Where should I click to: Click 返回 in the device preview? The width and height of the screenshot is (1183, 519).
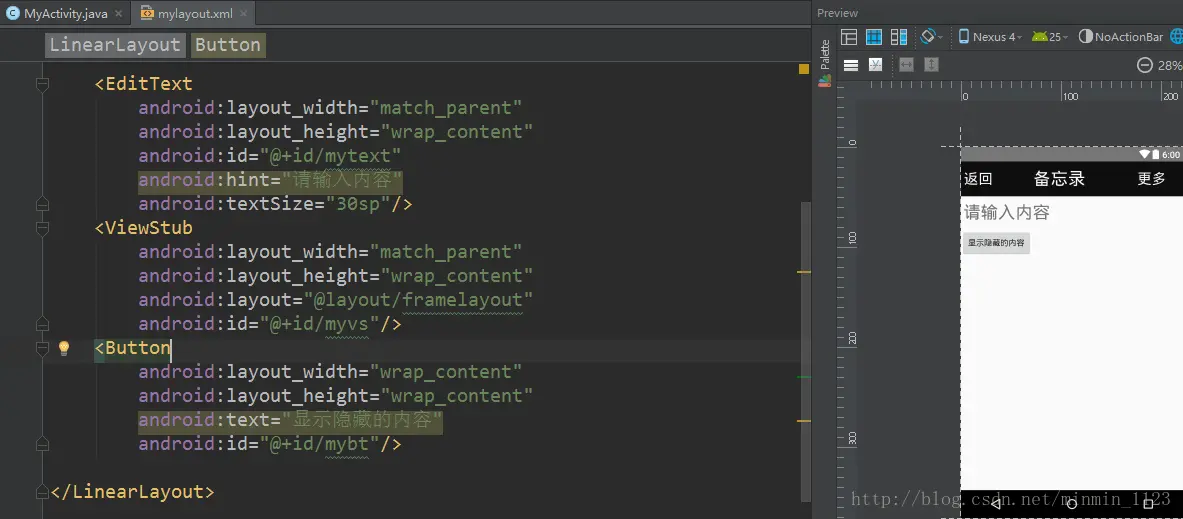coord(978,179)
